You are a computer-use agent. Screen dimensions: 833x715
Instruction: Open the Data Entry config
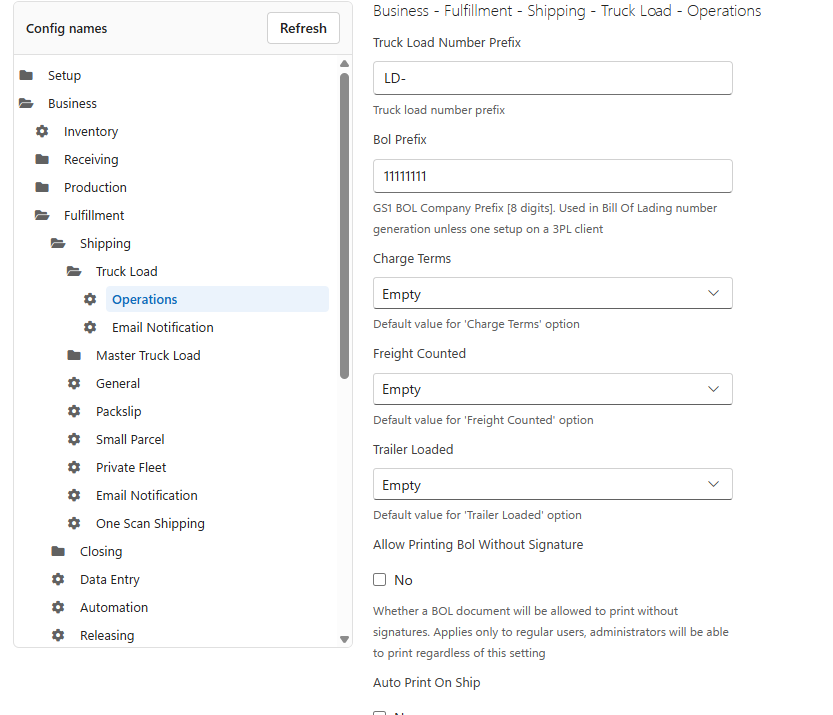(110, 580)
